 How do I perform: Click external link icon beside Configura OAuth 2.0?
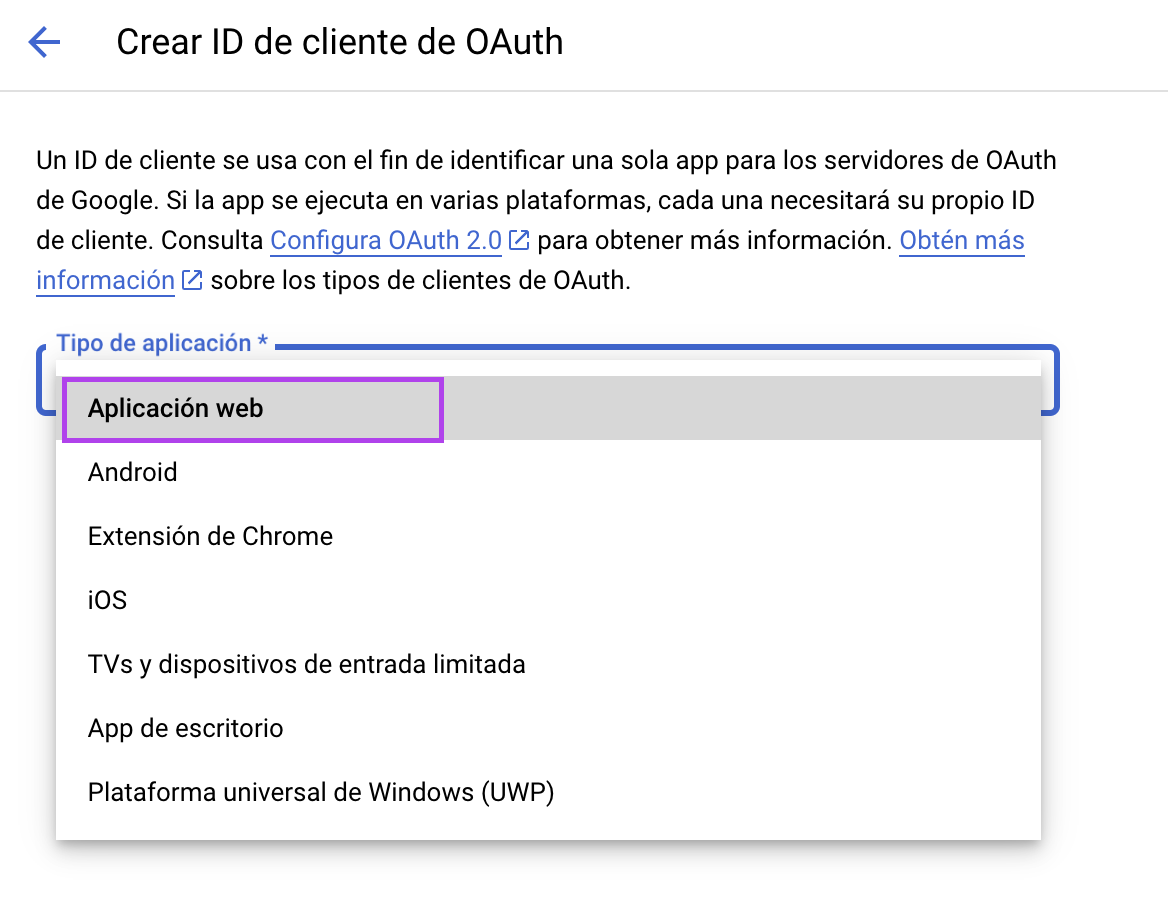(519, 240)
